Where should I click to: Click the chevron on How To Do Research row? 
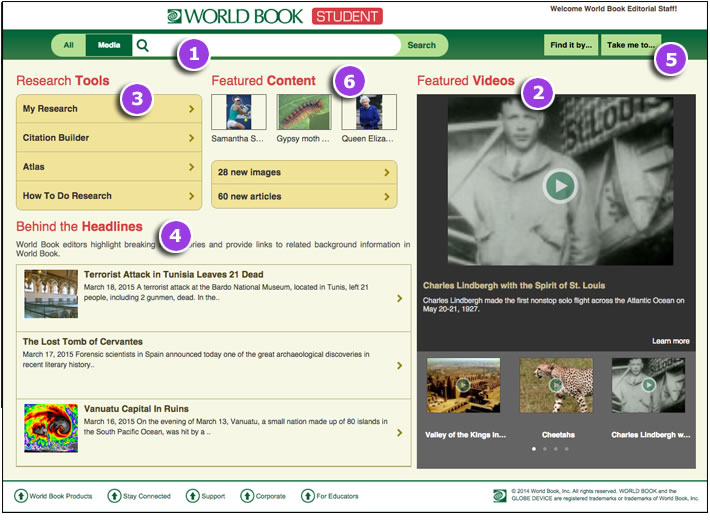(x=192, y=196)
